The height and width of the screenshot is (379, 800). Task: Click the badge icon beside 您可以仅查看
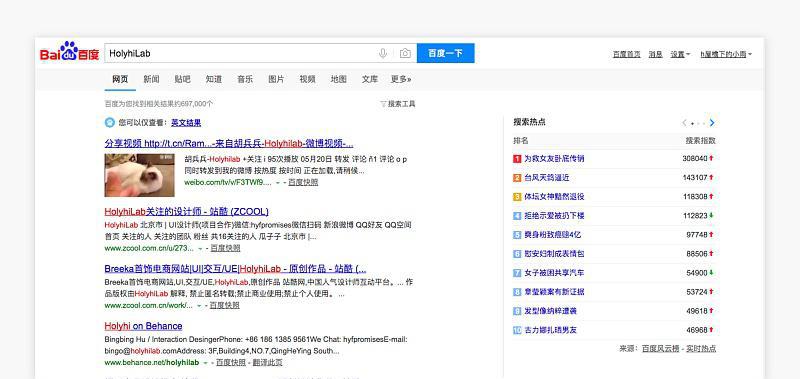pyautogui.click(x=110, y=122)
